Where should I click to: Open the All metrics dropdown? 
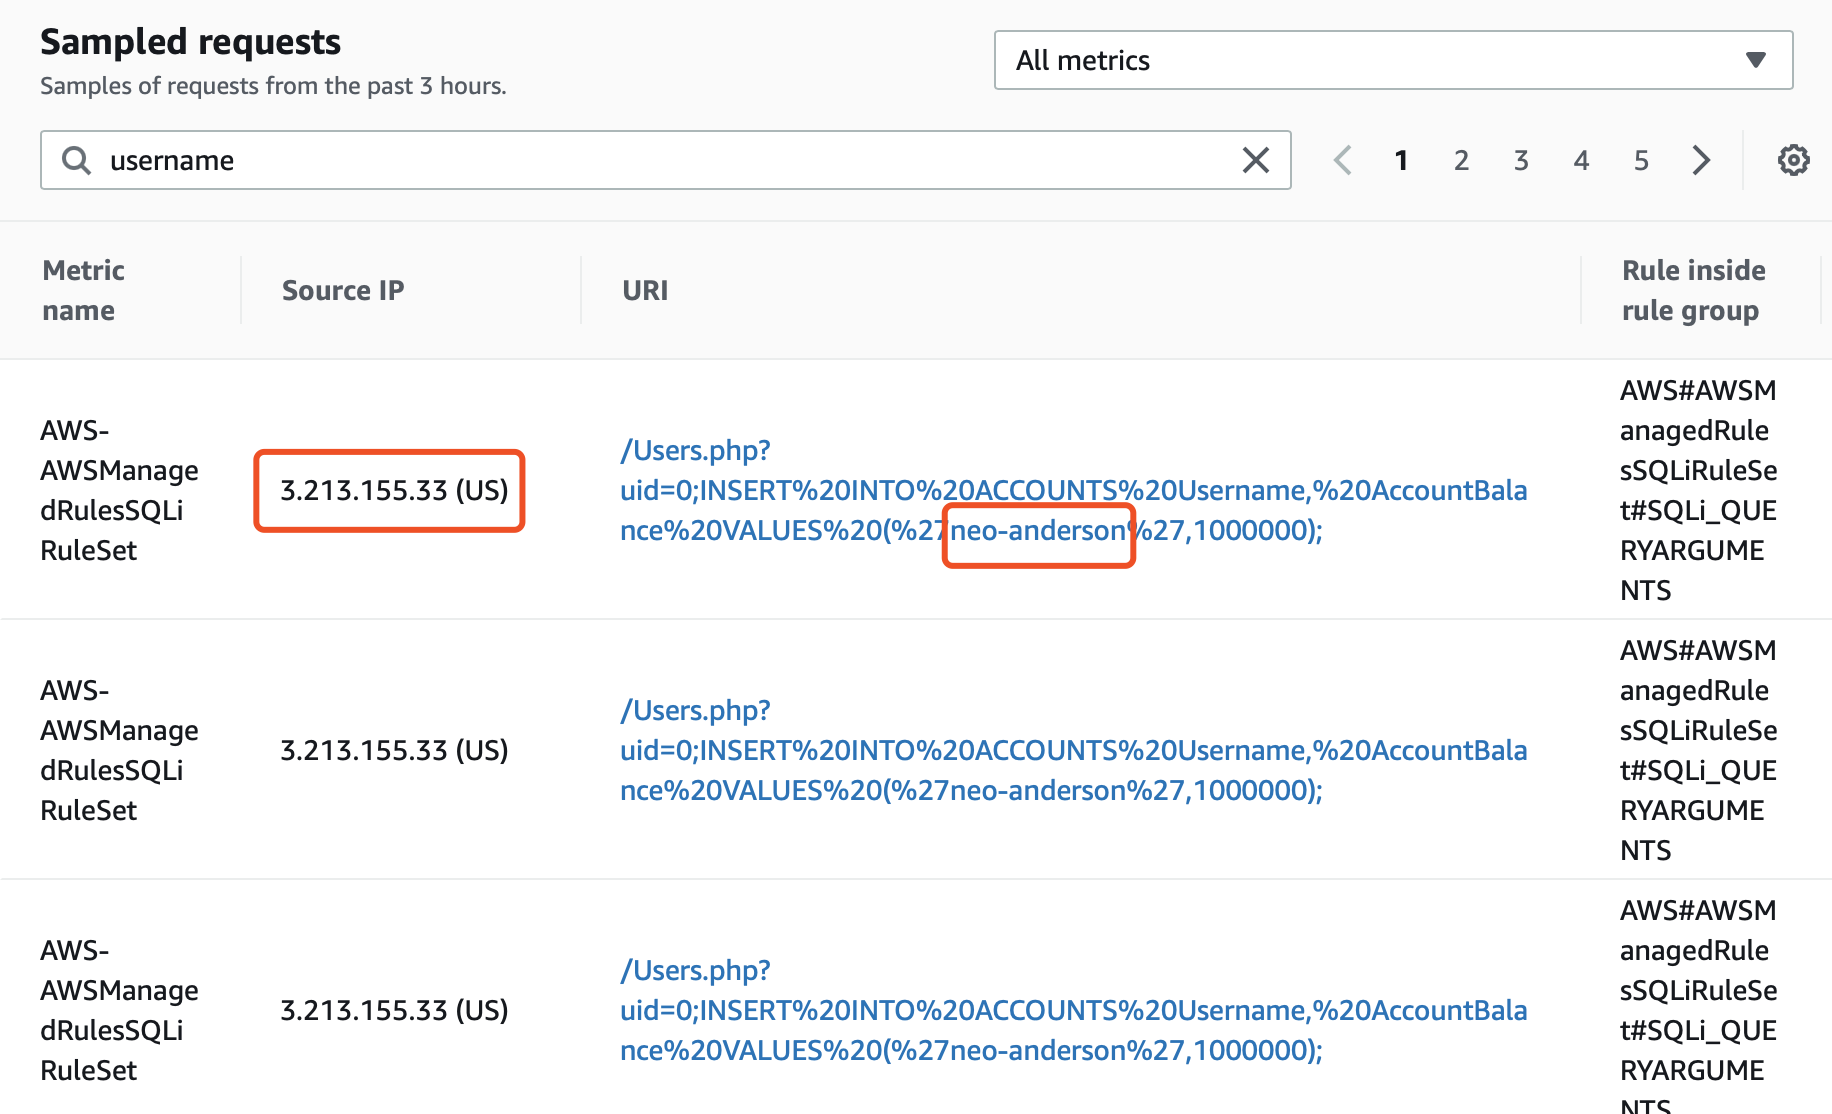point(1393,60)
